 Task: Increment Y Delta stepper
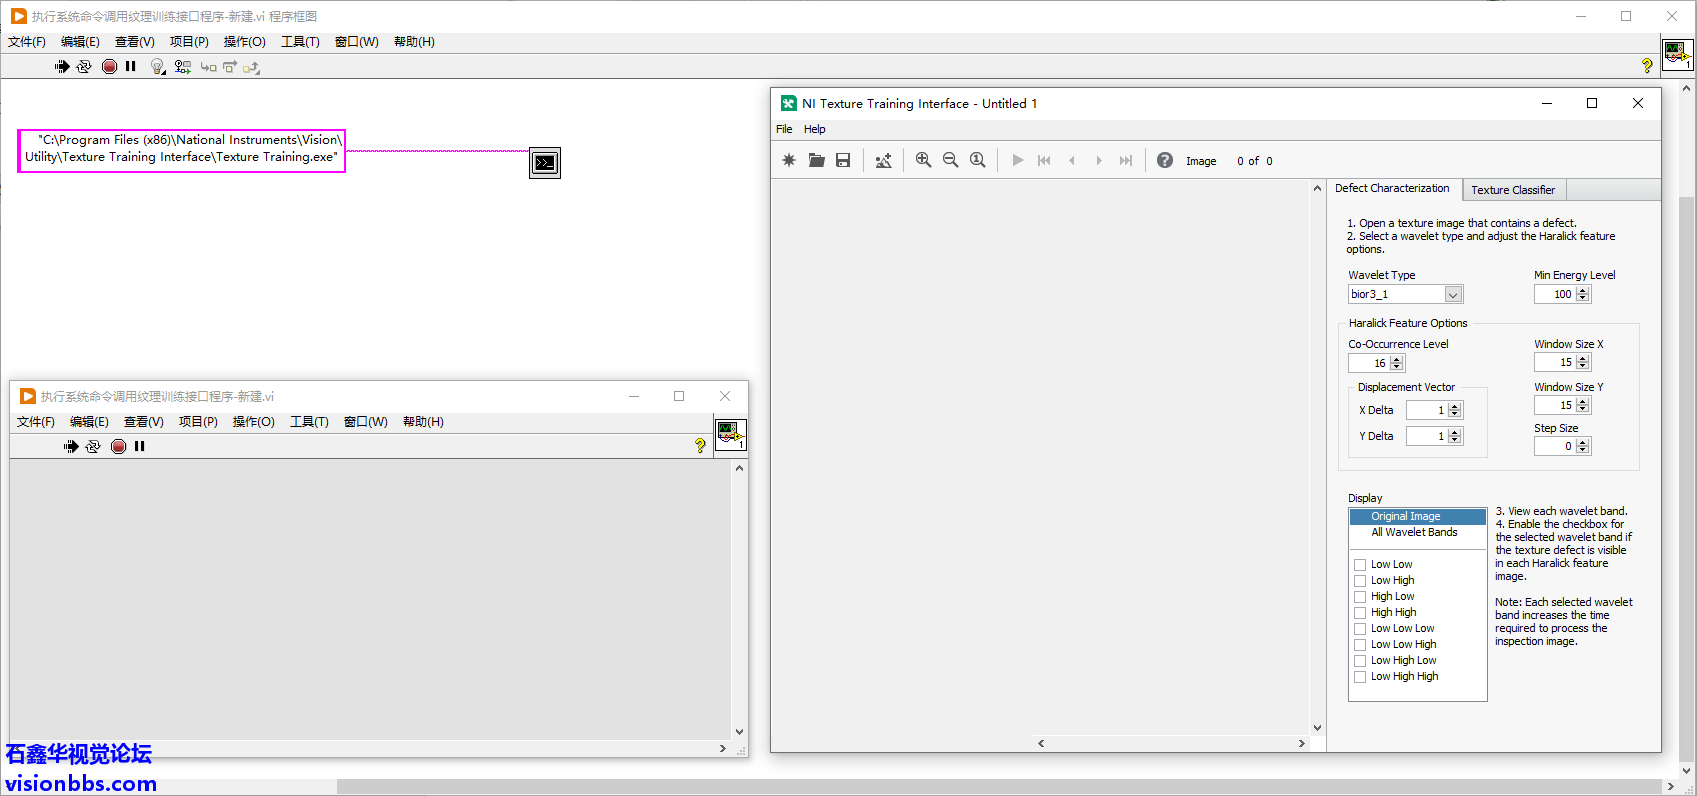point(1455,432)
